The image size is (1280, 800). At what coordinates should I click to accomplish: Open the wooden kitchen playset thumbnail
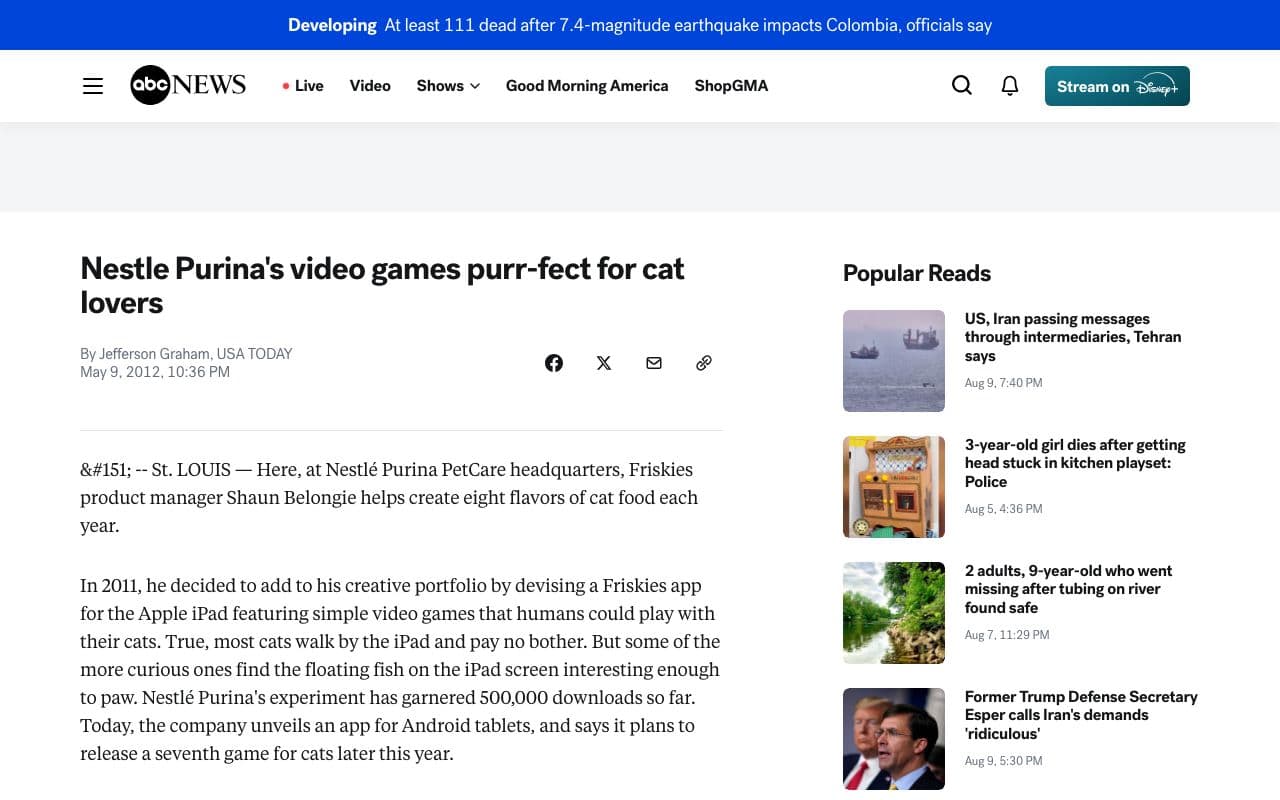coord(894,487)
